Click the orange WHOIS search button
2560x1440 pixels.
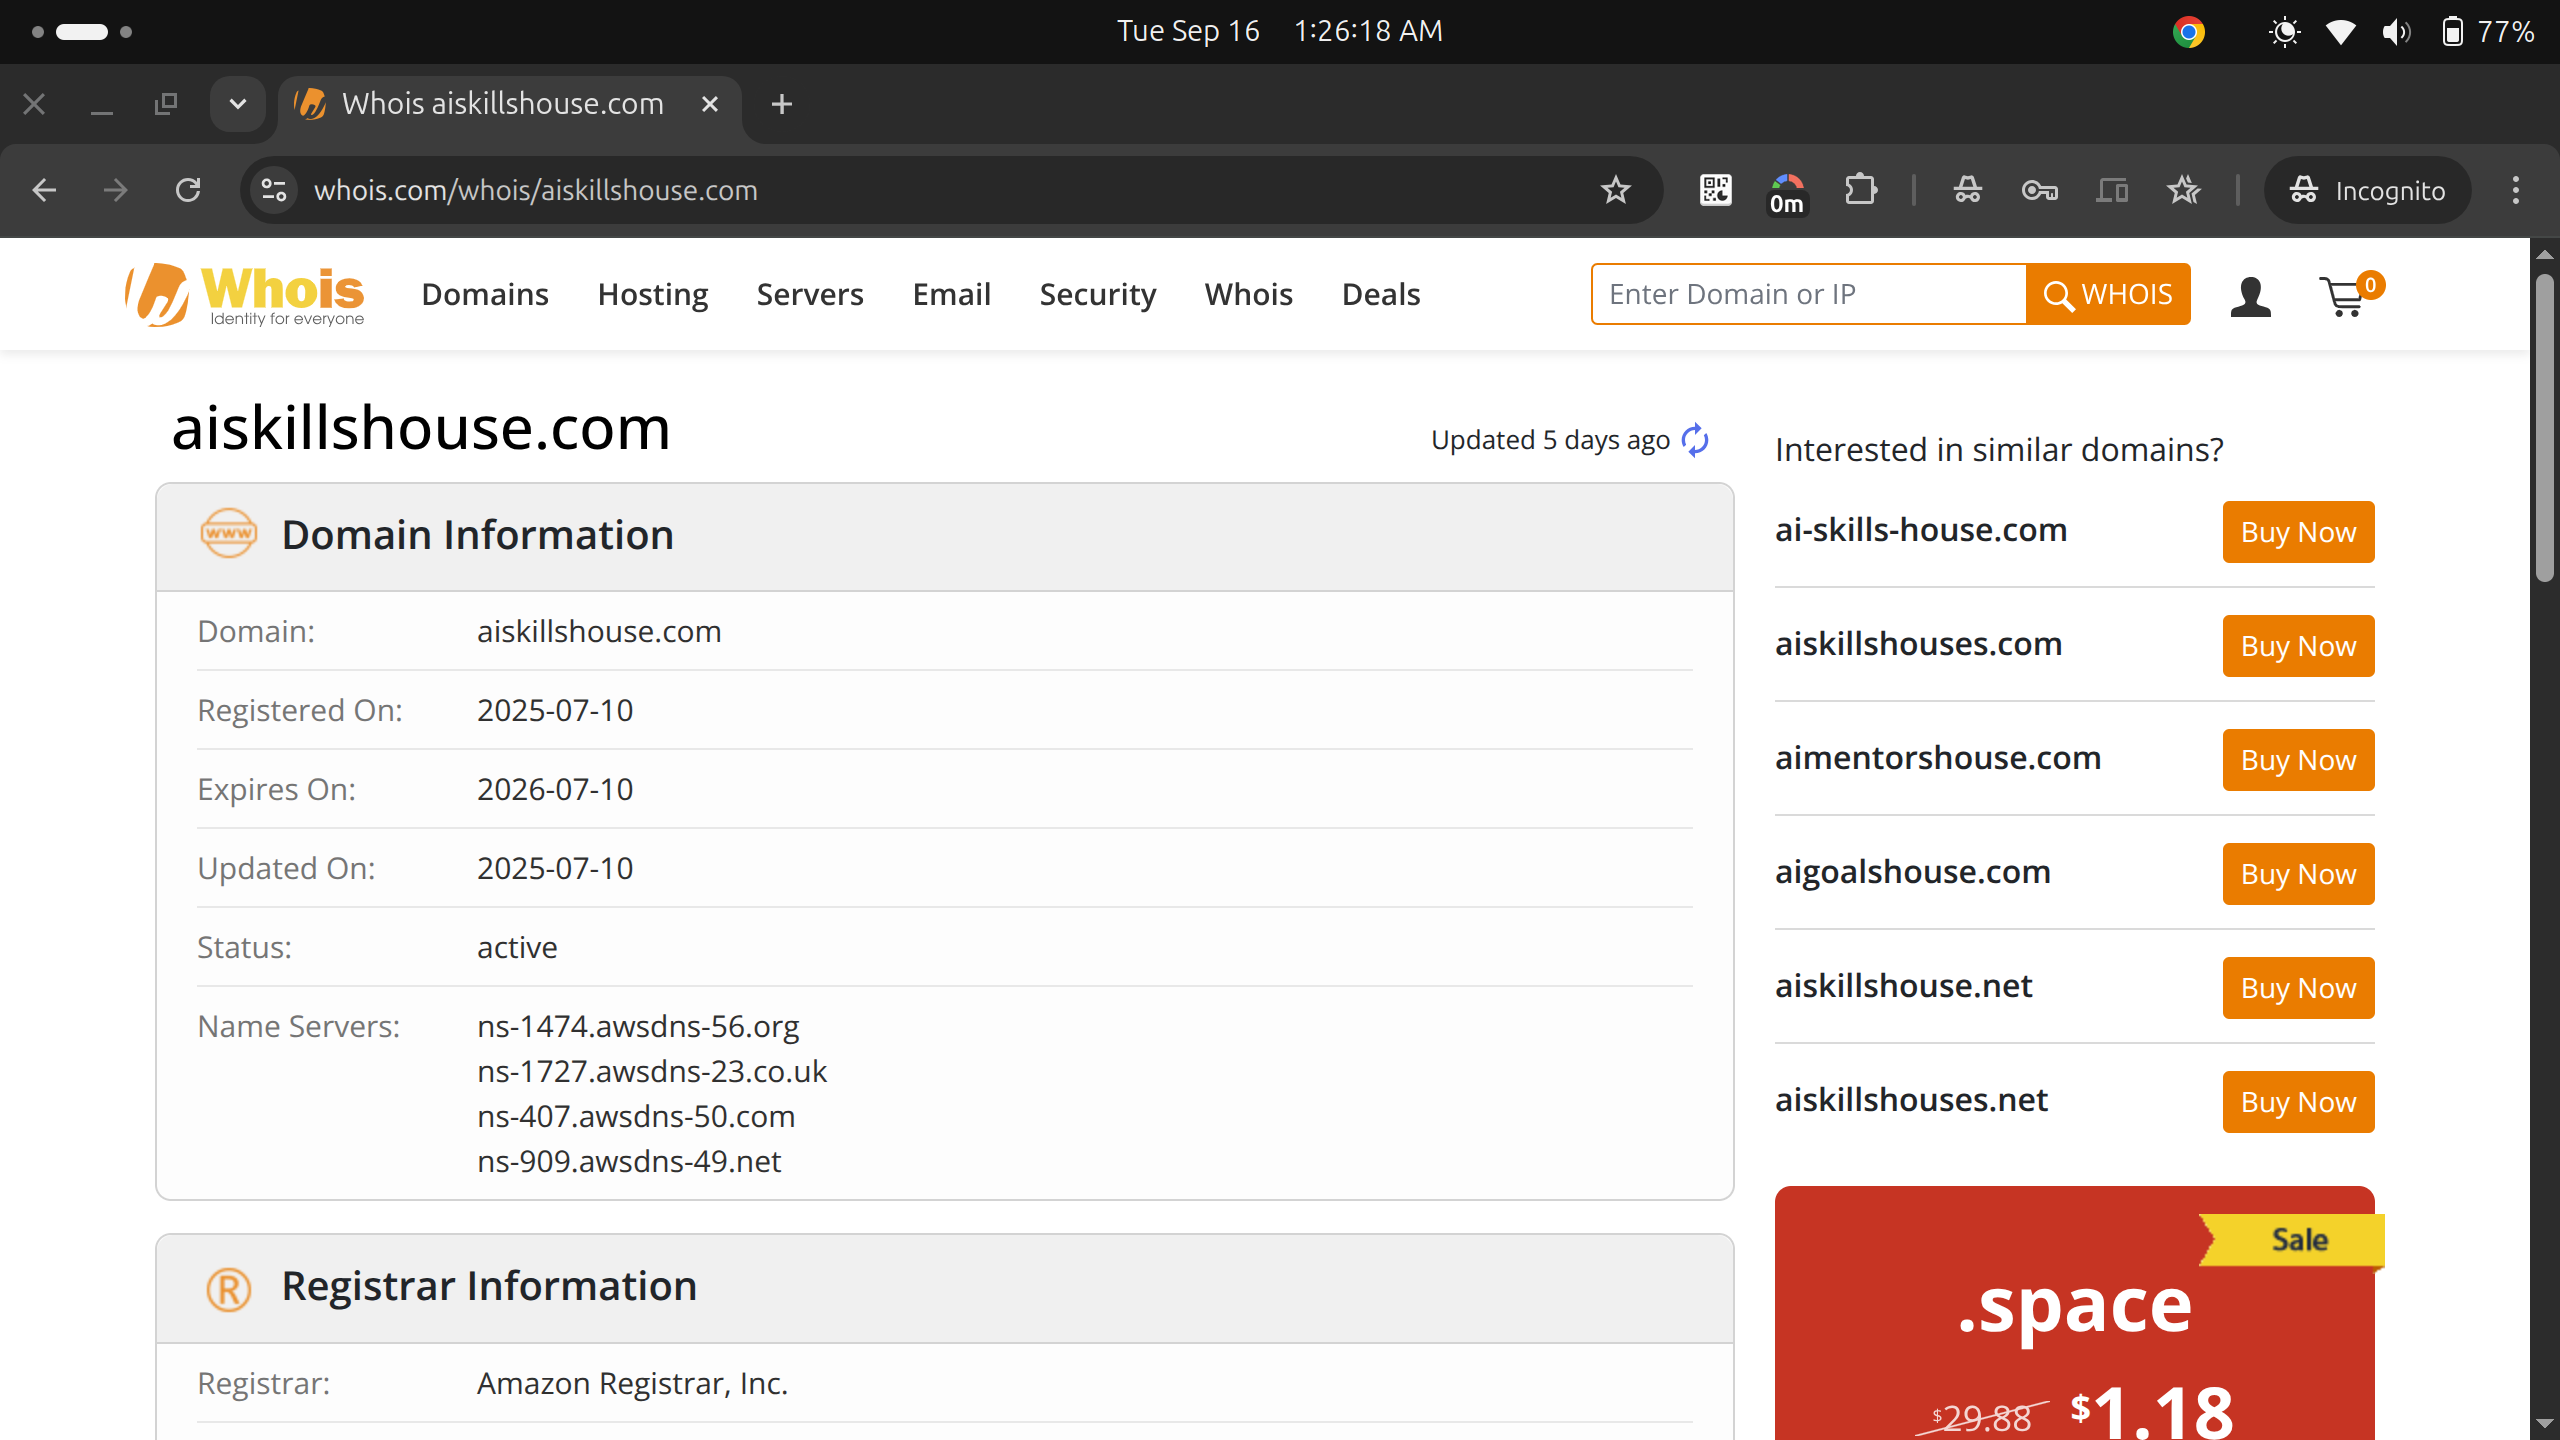pos(2108,294)
